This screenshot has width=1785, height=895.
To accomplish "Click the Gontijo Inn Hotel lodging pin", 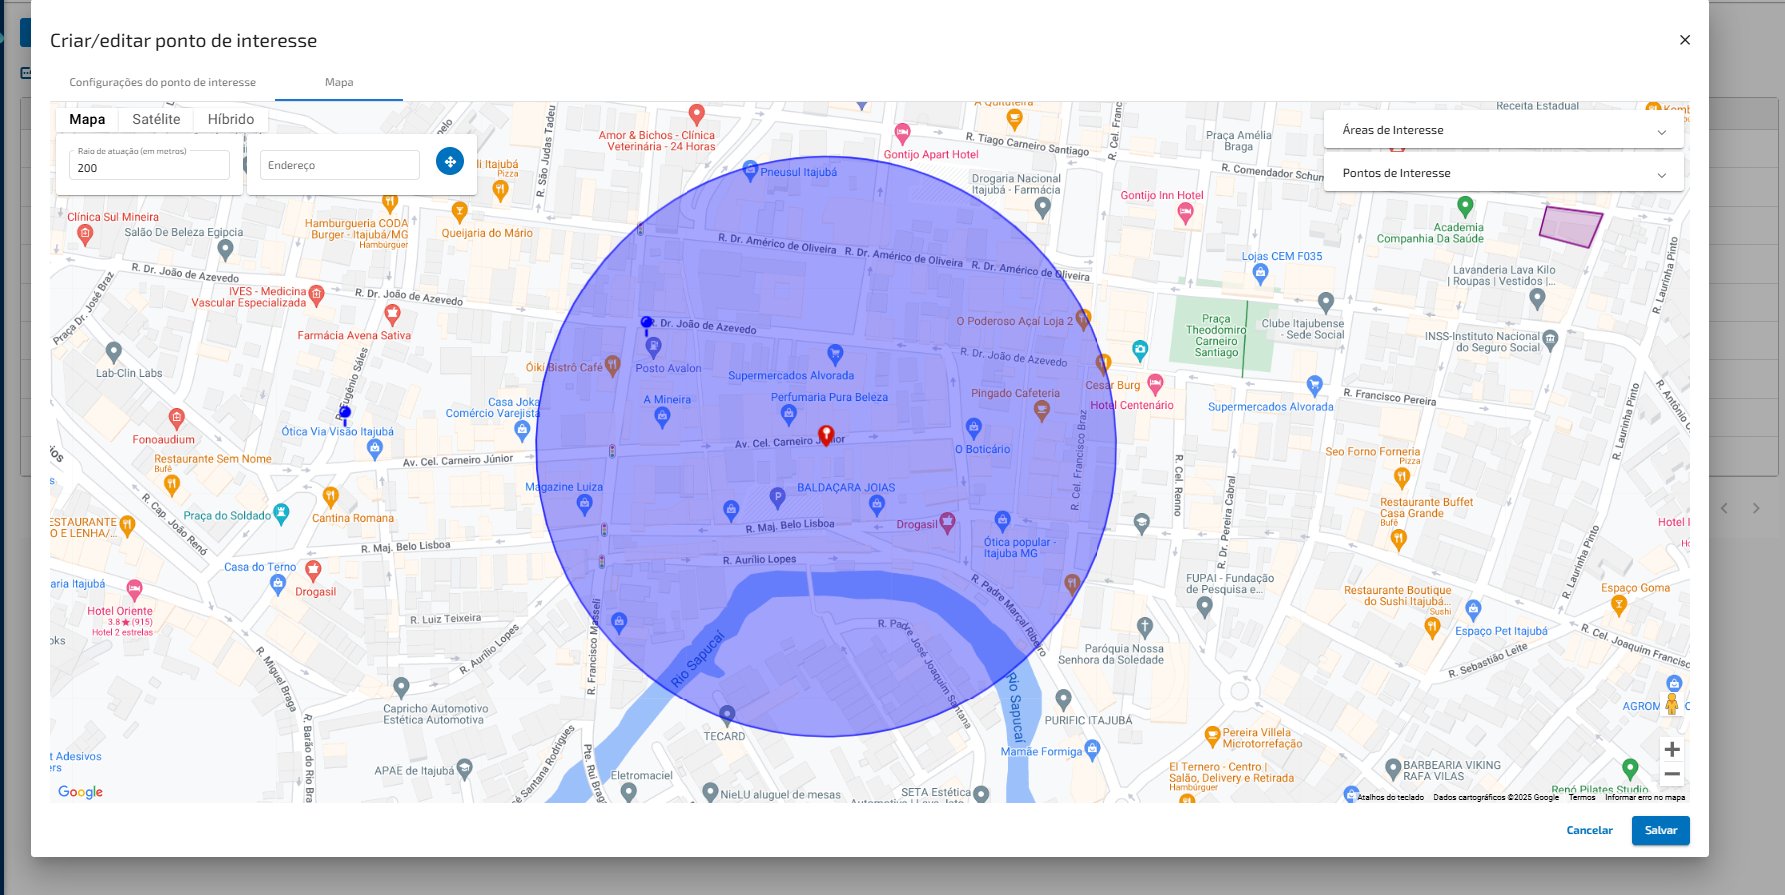I will tap(1186, 212).
